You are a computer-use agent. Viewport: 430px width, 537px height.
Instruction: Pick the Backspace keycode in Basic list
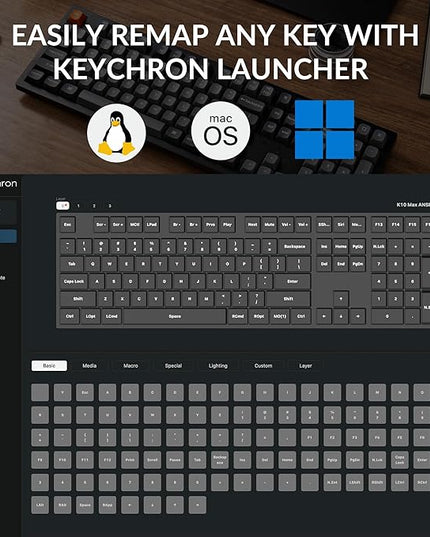click(220, 460)
